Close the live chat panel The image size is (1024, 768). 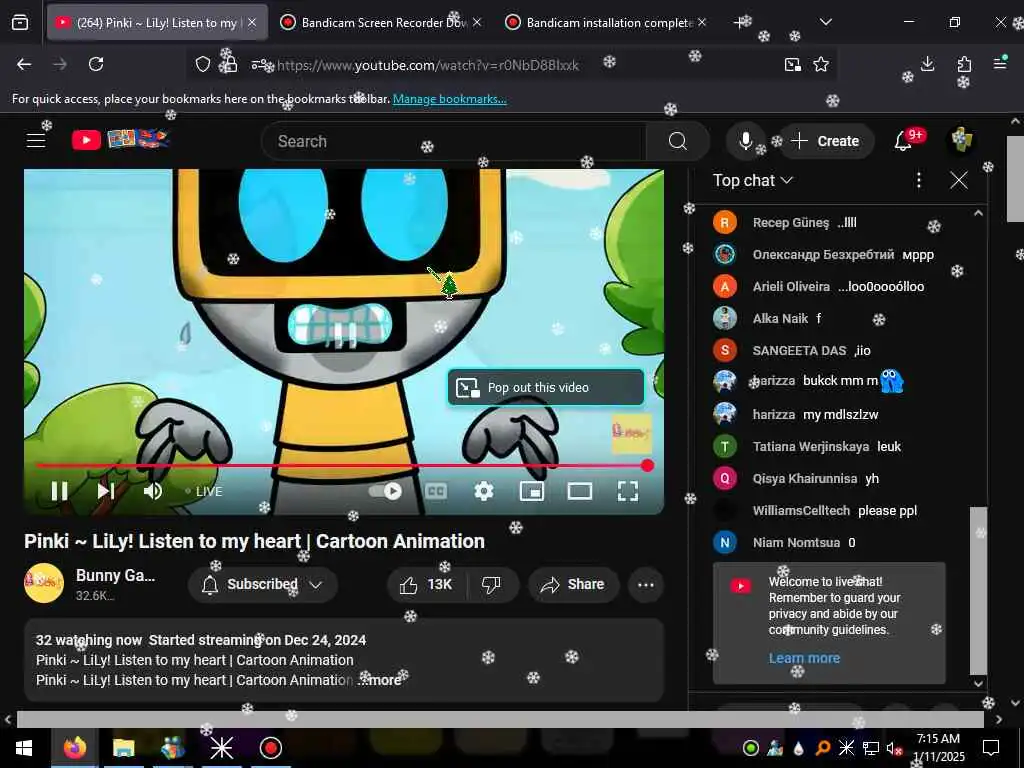[959, 180]
